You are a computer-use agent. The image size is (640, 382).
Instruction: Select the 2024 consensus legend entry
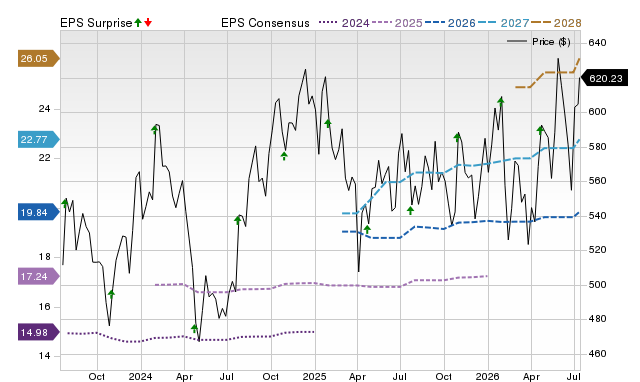coord(344,23)
